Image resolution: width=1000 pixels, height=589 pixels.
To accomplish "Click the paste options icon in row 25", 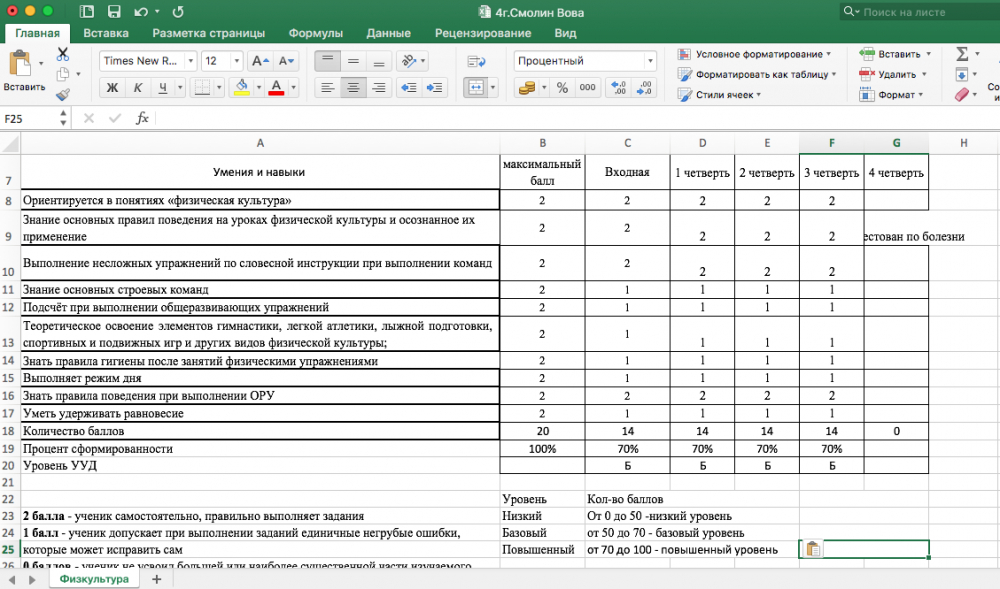I will [813, 549].
